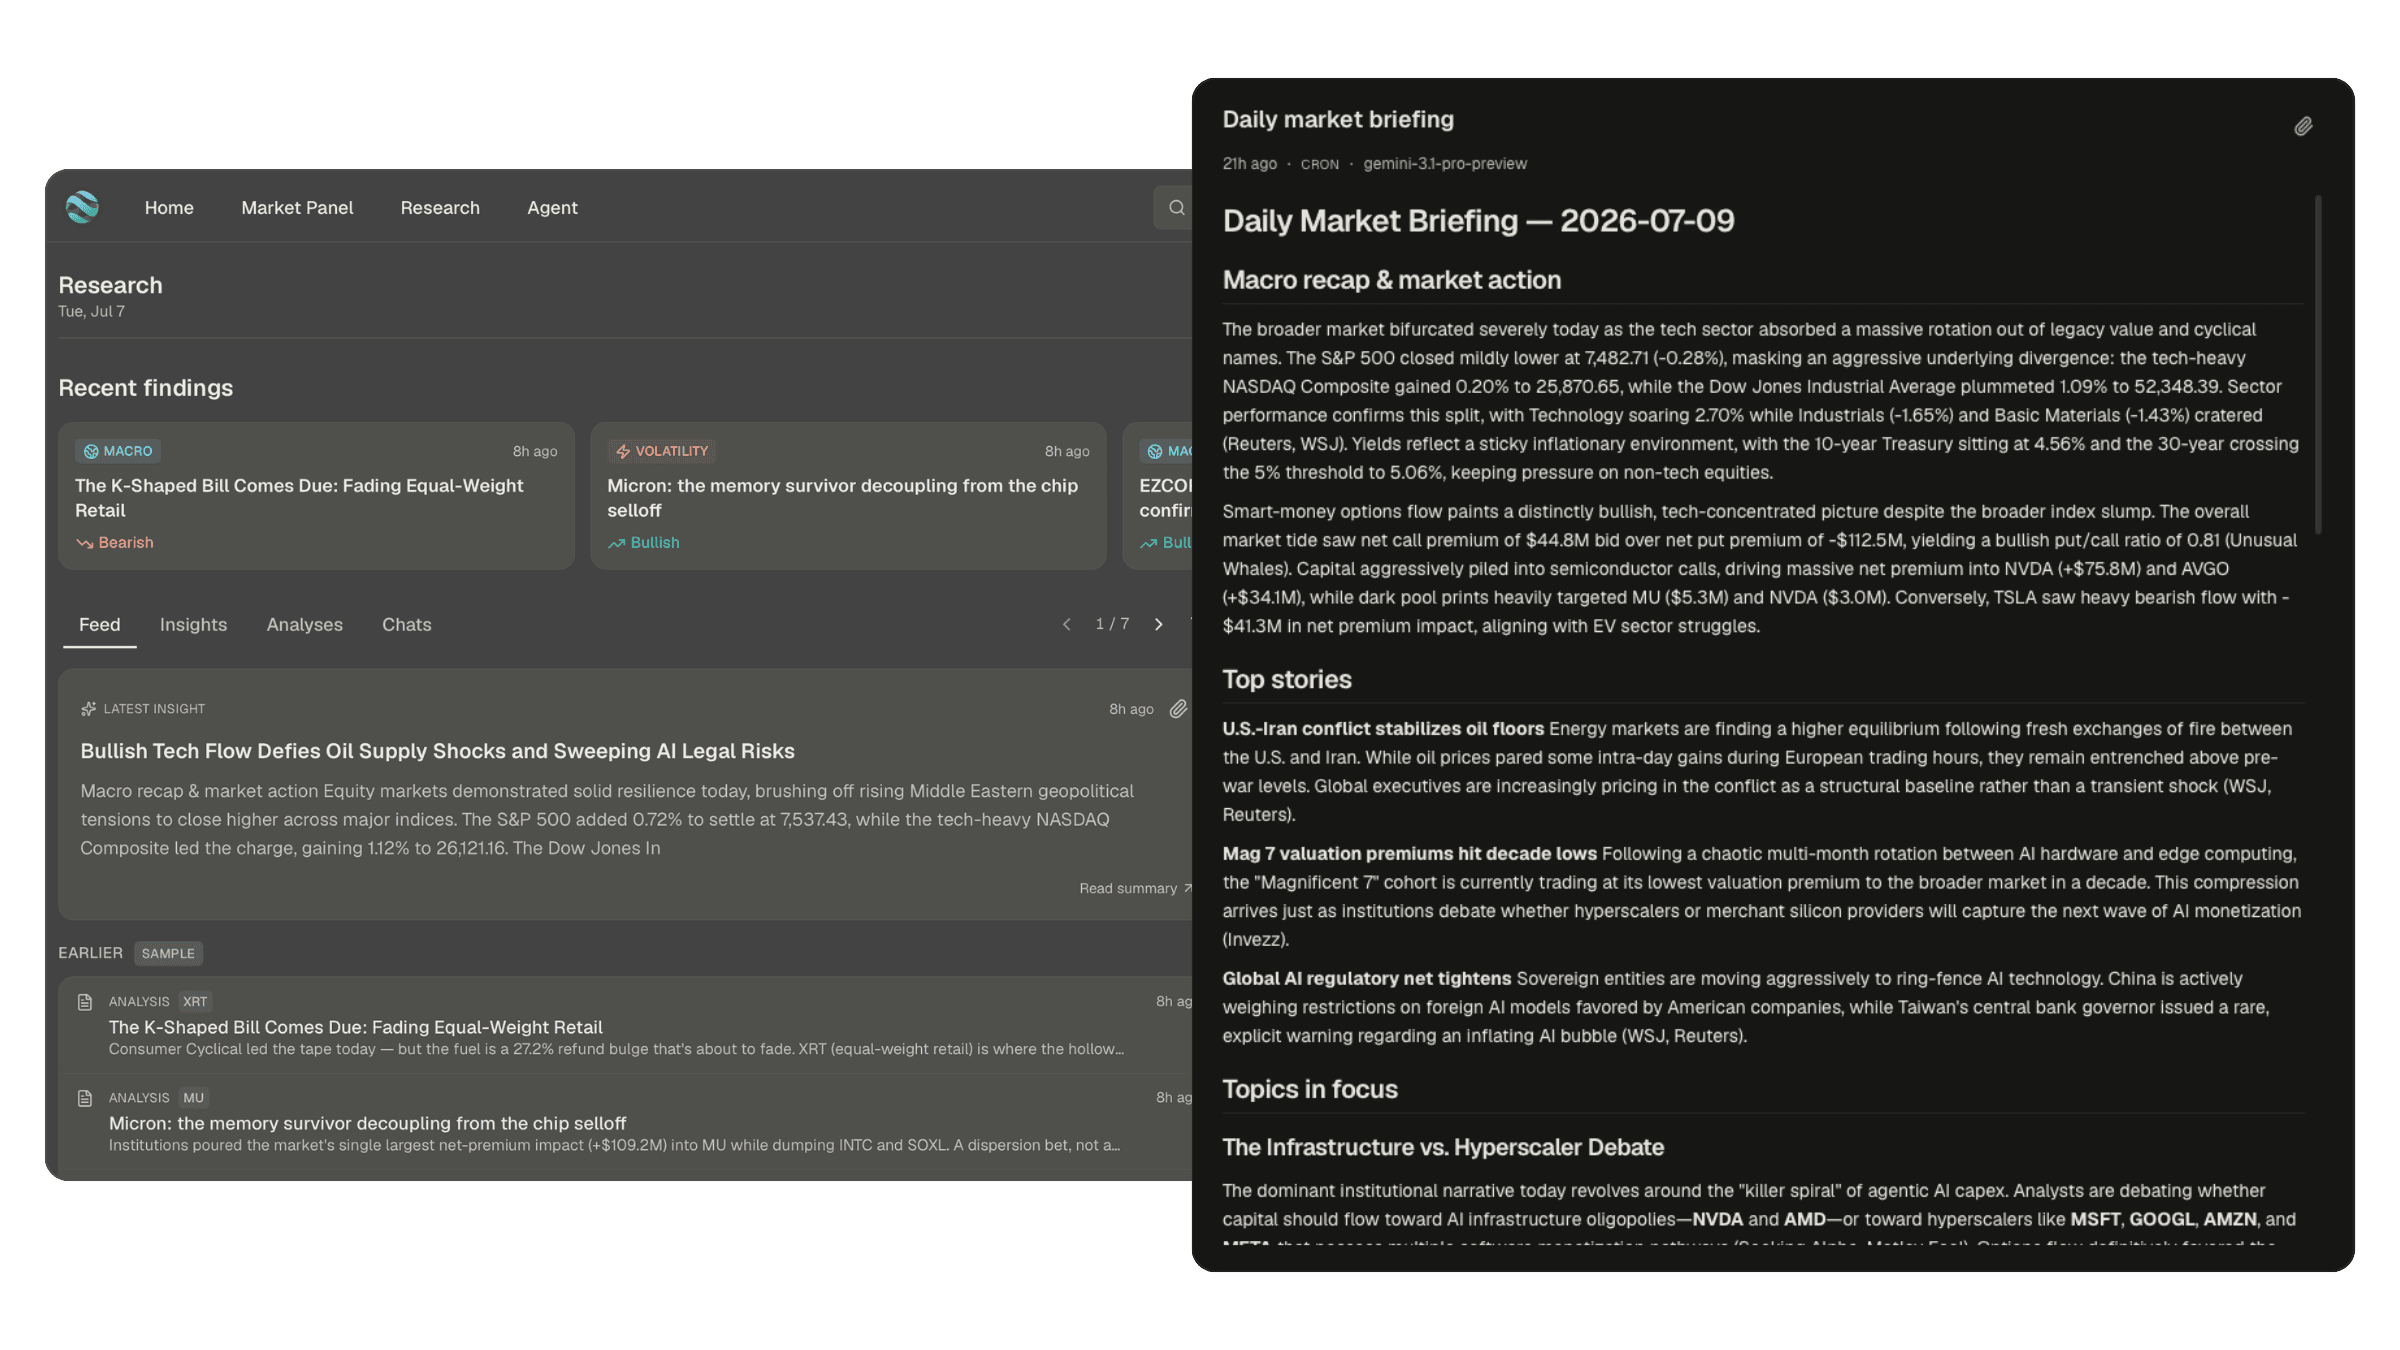This screenshot has width=2400, height=1350.
Task: Switch to the Insights tab
Action: [x=193, y=624]
